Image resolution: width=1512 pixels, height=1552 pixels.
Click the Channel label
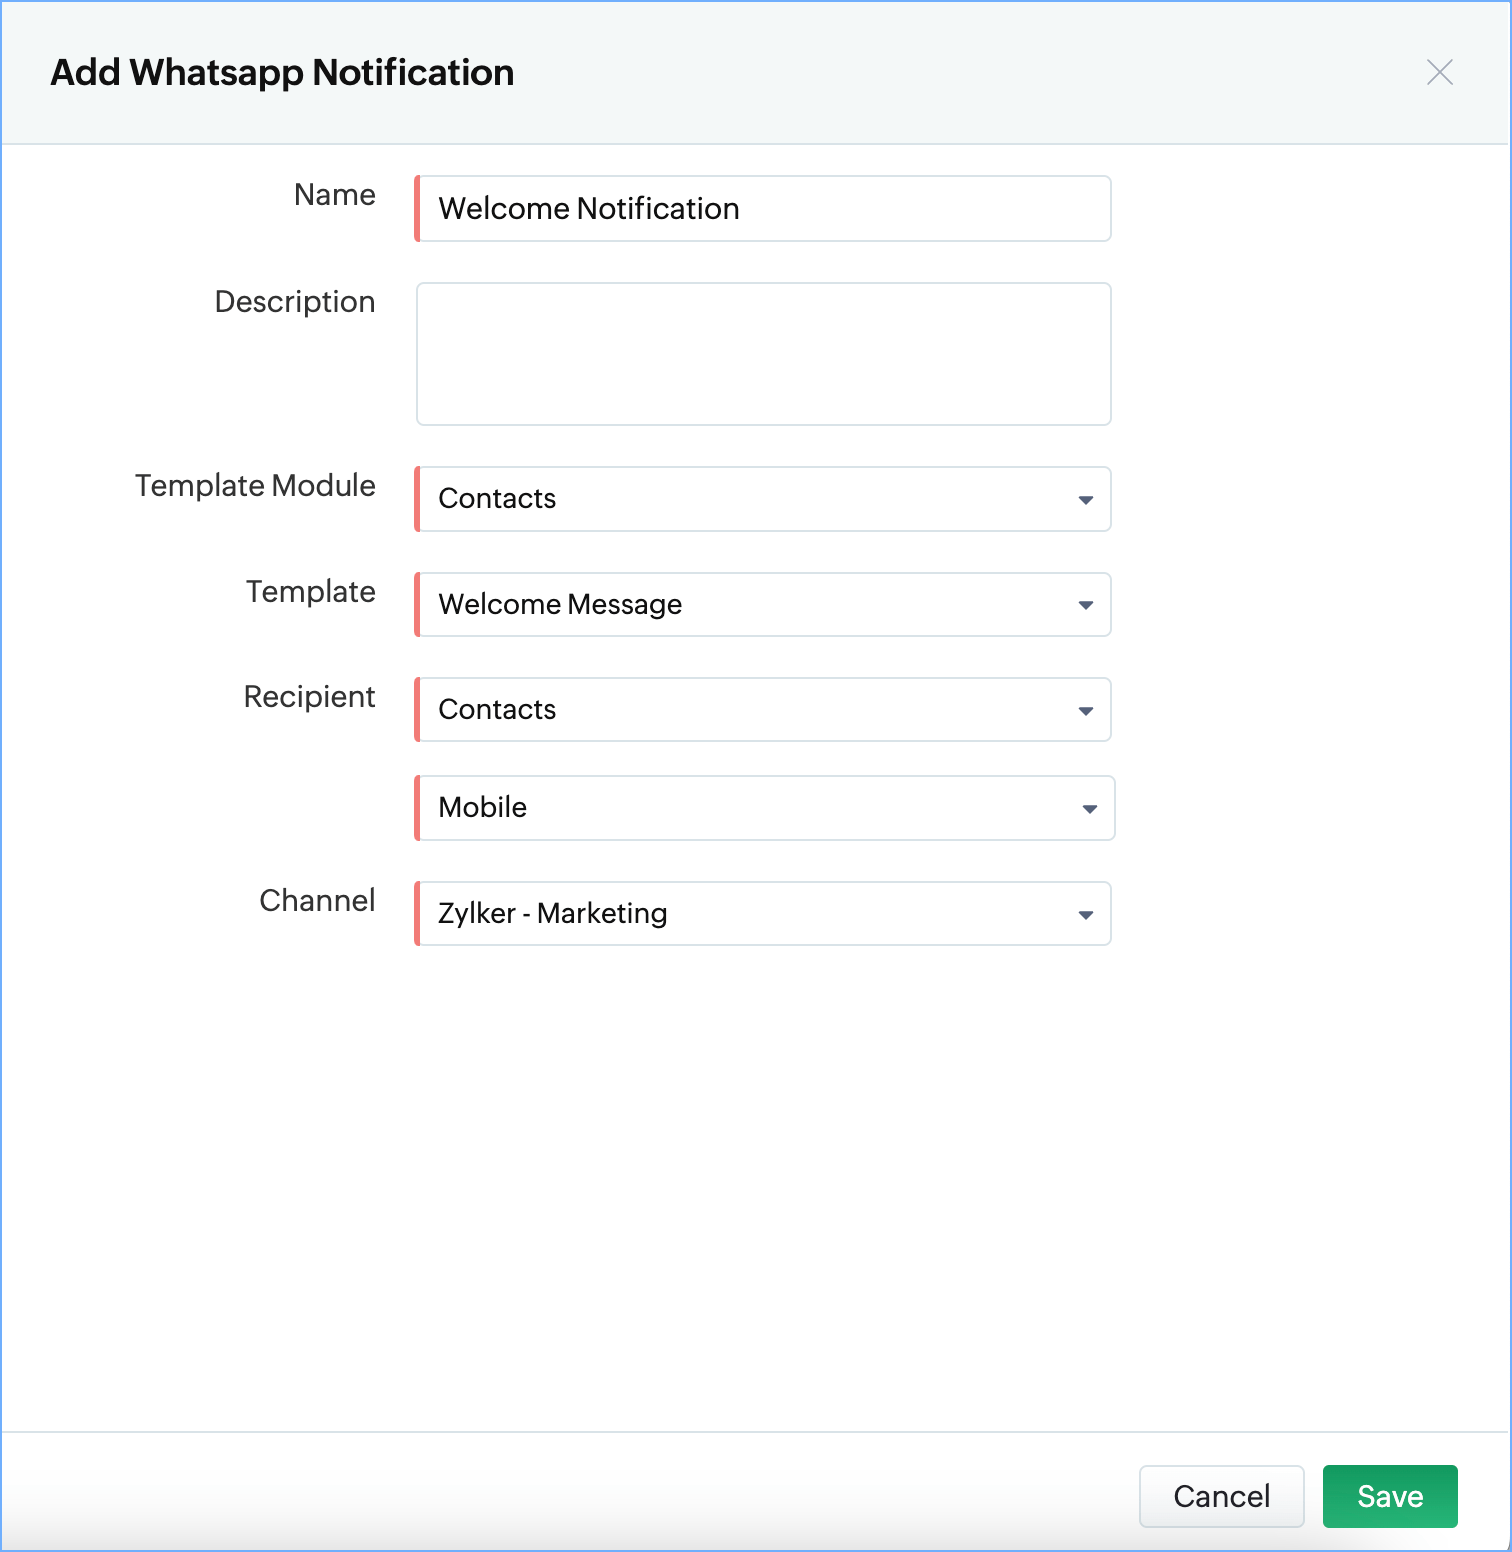point(317,901)
